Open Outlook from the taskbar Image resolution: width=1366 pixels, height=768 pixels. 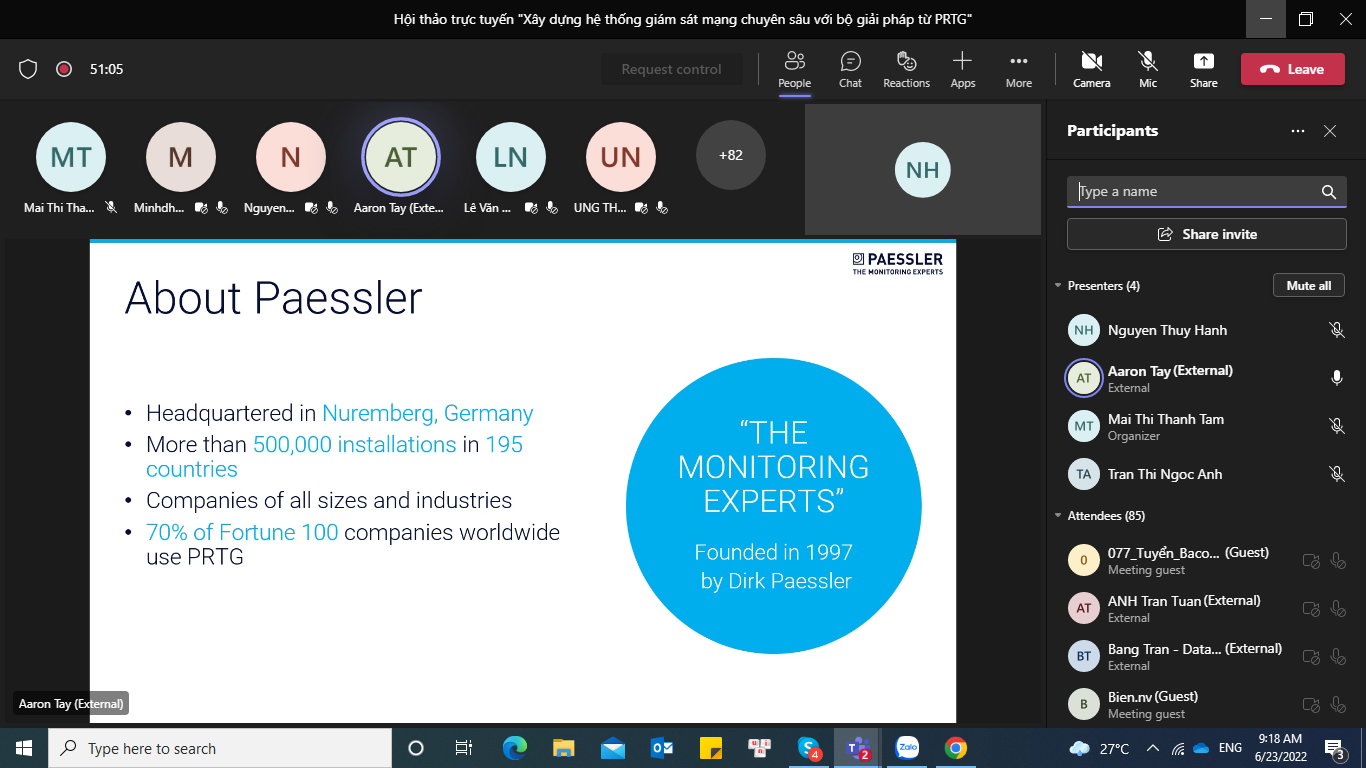coord(662,748)
